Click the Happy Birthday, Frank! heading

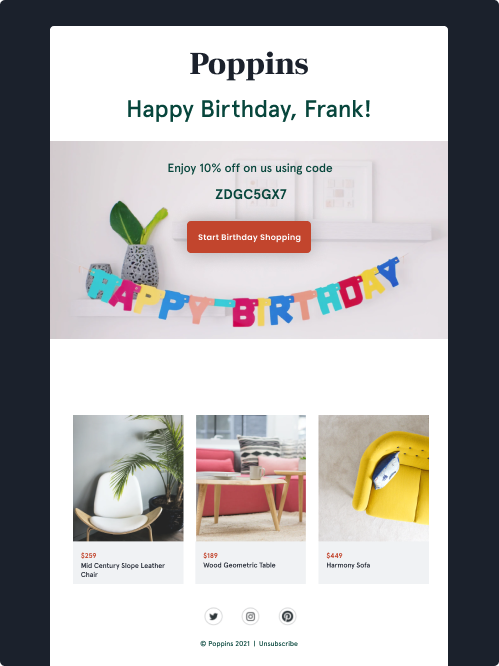coord(249,110)
